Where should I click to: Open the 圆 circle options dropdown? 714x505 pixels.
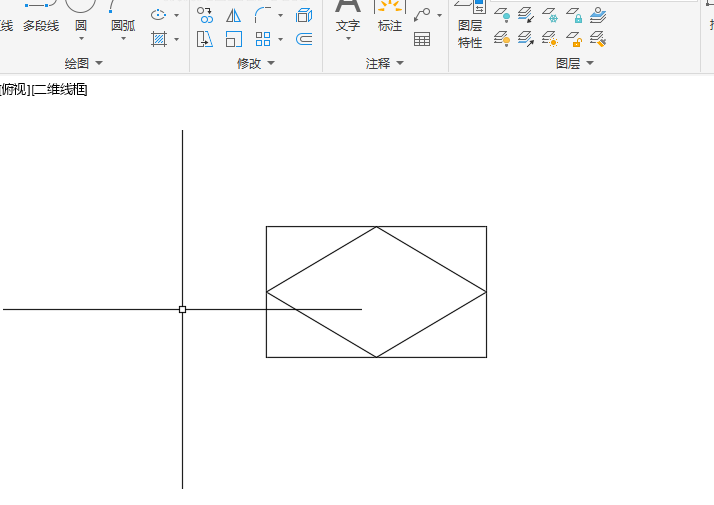point(81,39)
